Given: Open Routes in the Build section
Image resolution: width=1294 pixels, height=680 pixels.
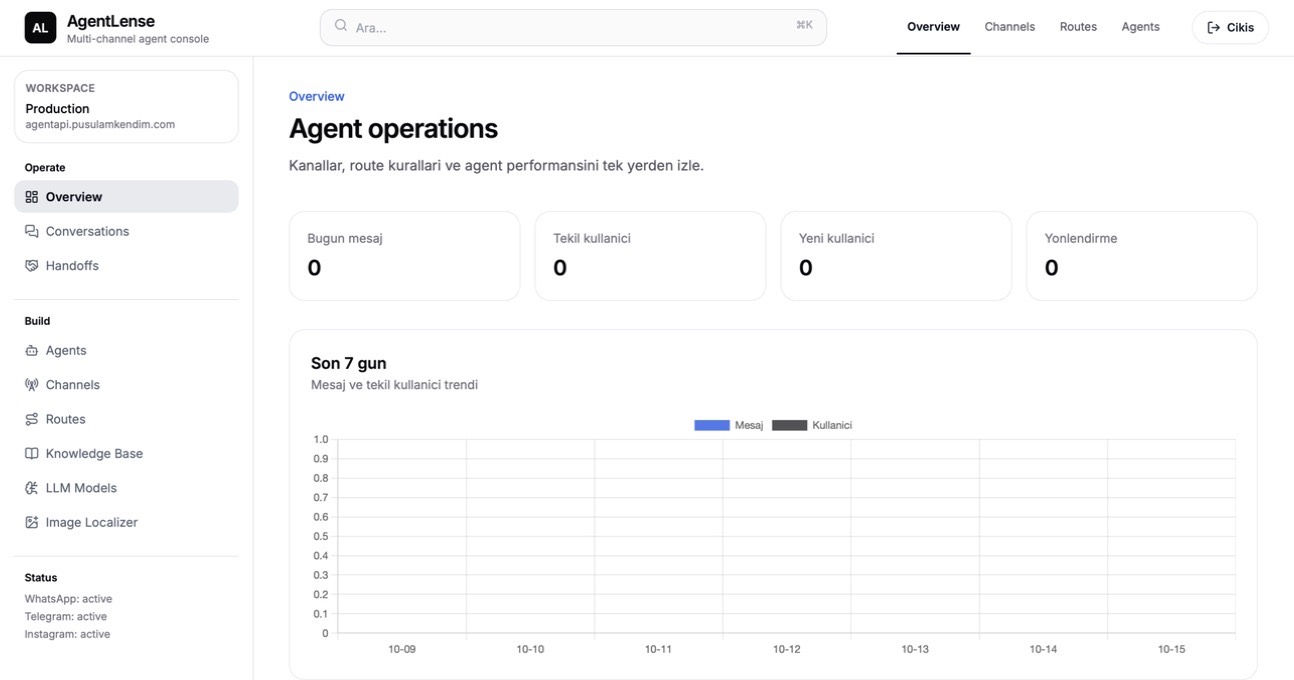Looking at the screenshot, I should point(126,419).
